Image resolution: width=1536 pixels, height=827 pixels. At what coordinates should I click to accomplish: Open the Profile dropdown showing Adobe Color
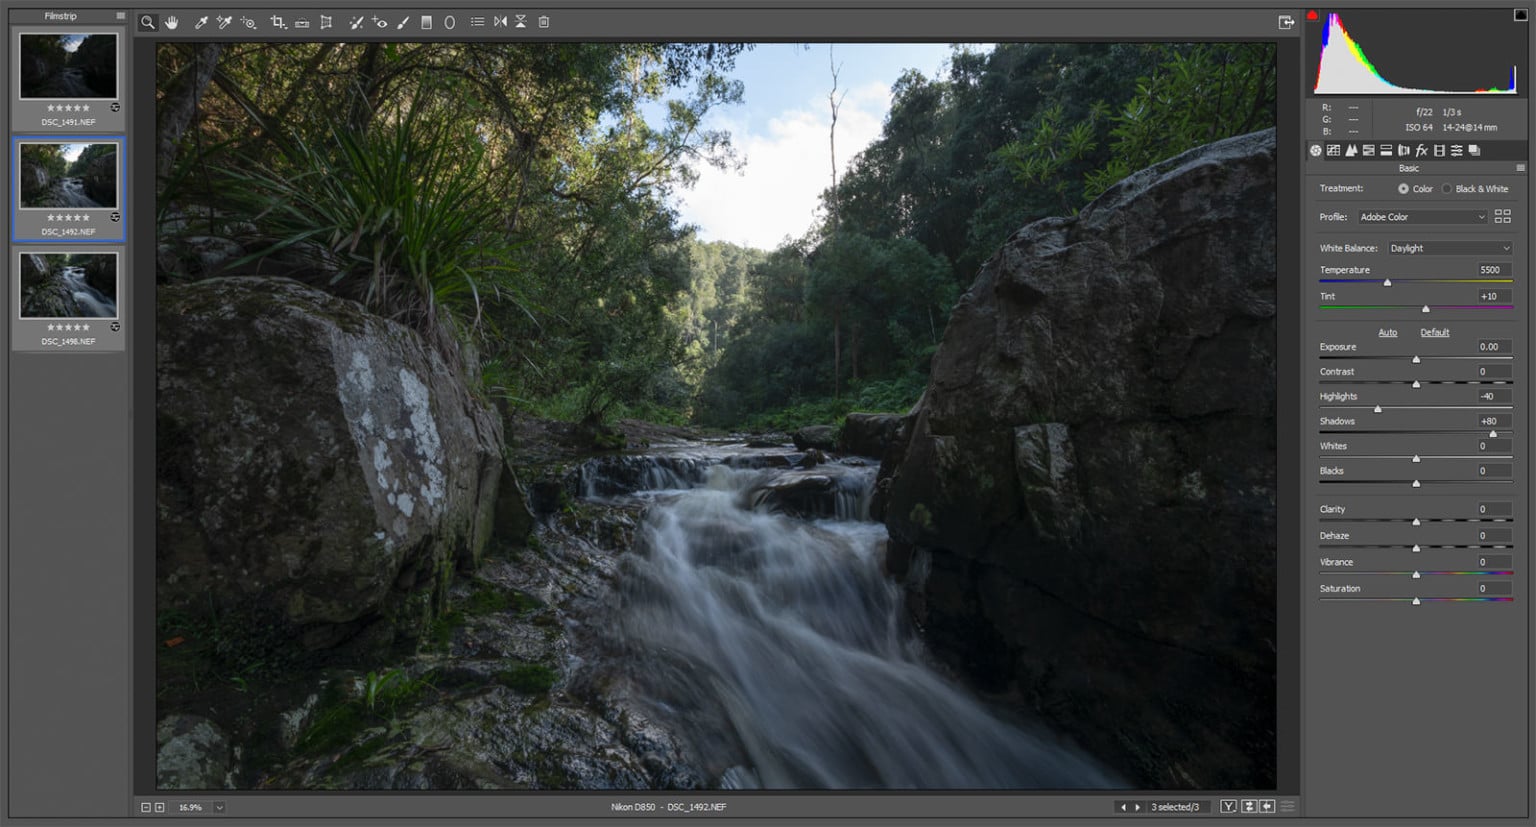coord(1420,216)
